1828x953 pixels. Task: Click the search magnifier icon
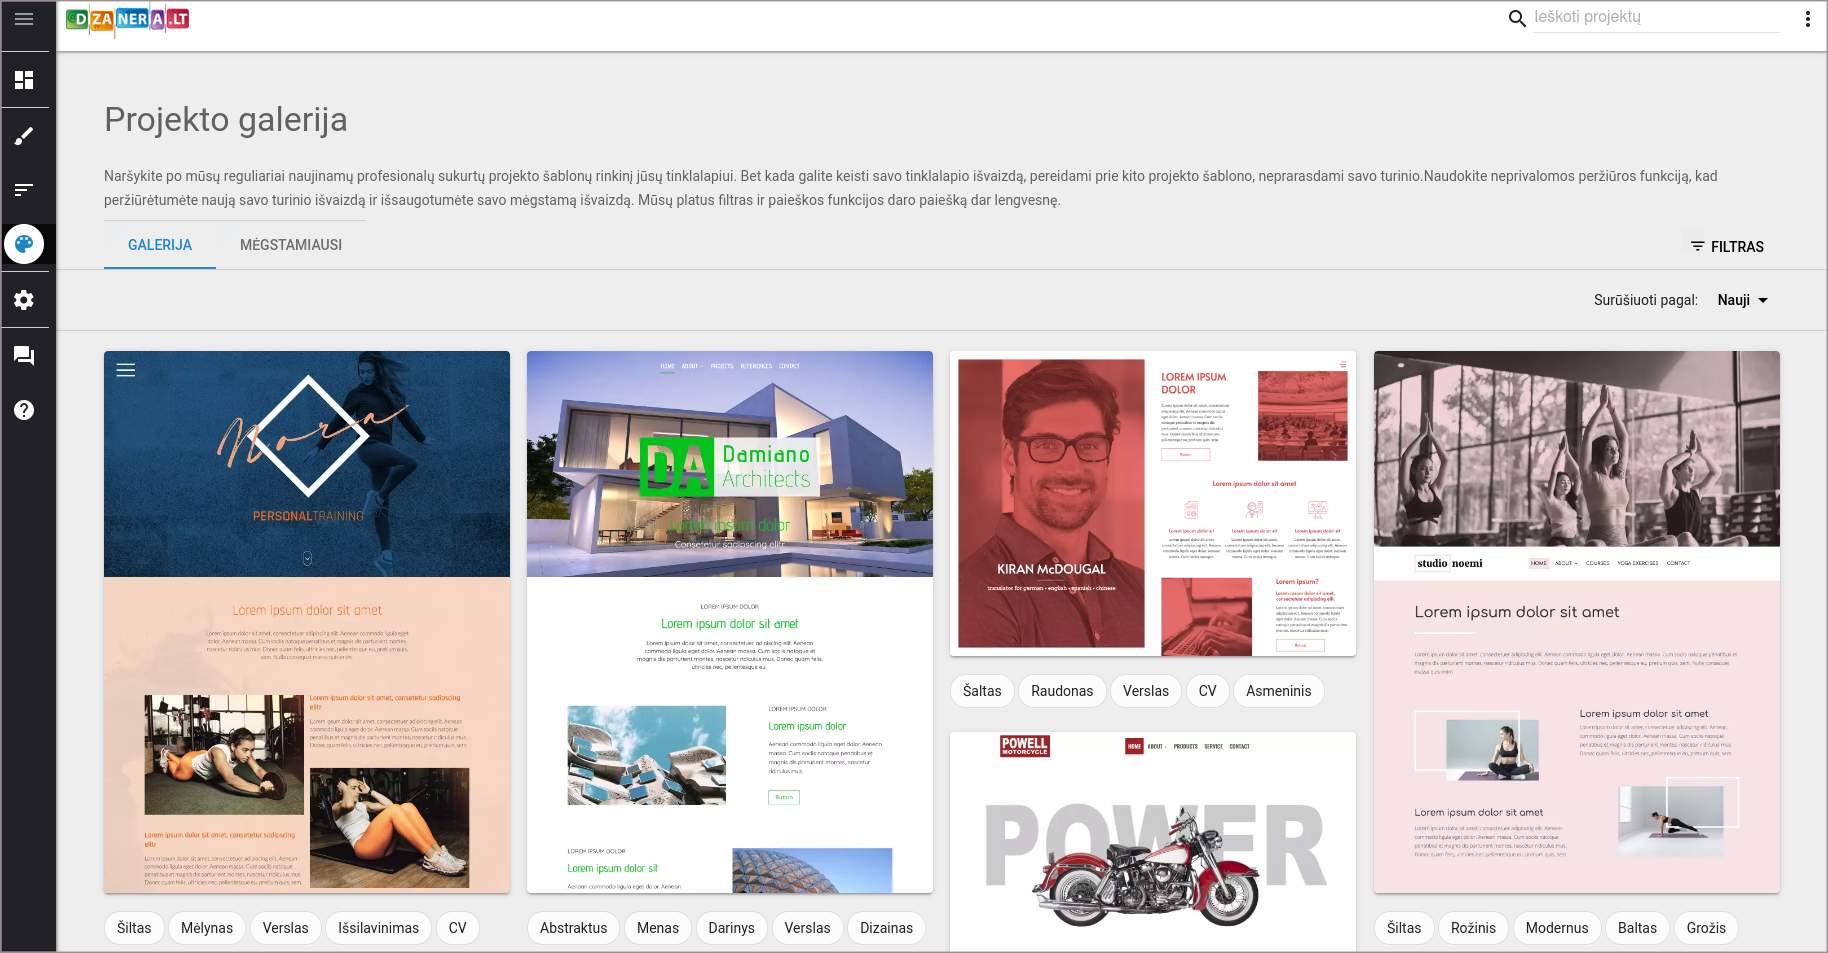(x=1517, y=18)
